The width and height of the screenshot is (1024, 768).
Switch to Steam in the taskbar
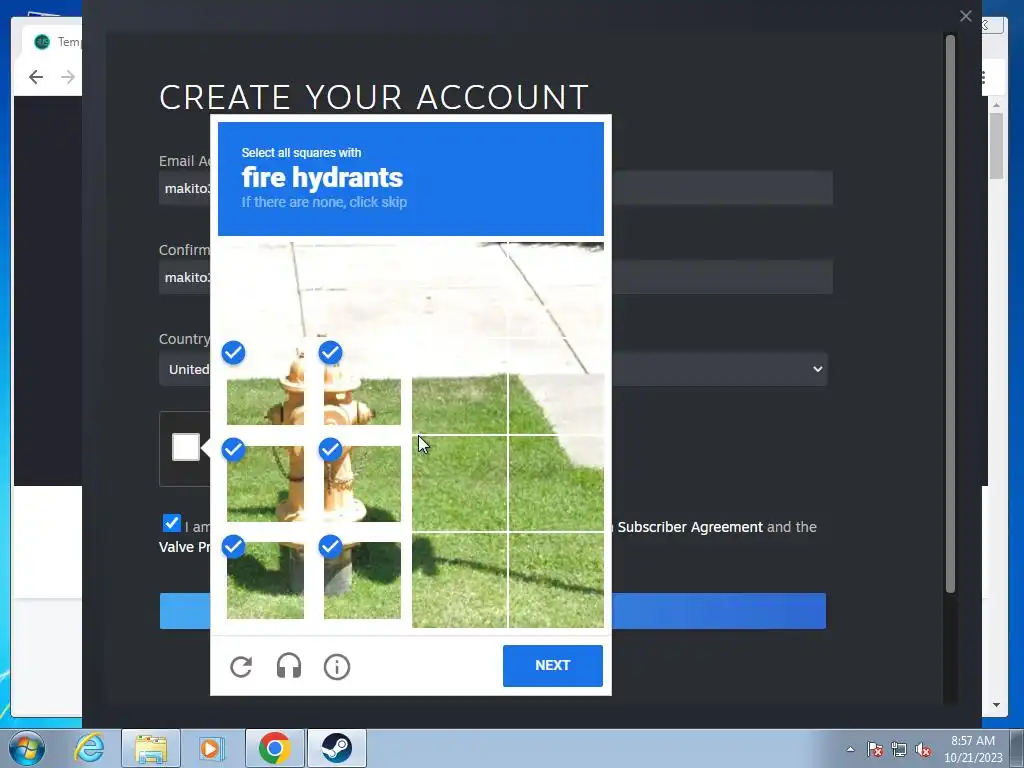tap(337, 748)
